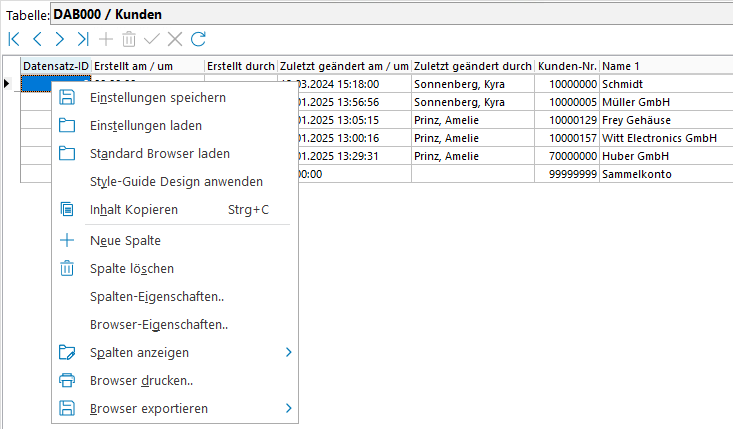
Task: Go to first record navigation icon
Action: 14,39
